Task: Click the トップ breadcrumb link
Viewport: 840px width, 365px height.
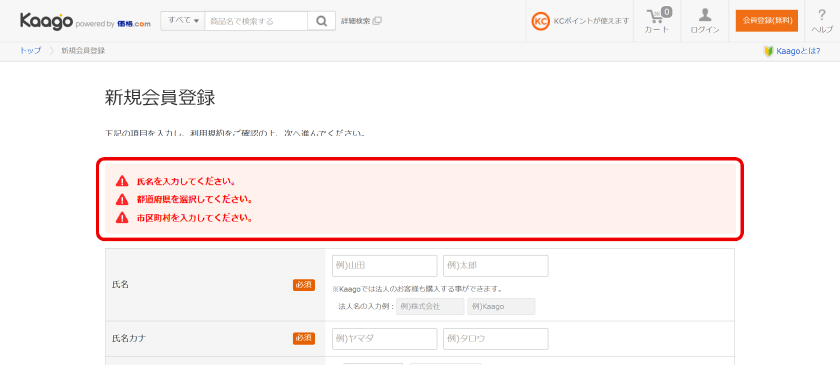Action: click(x=30, y=51)
